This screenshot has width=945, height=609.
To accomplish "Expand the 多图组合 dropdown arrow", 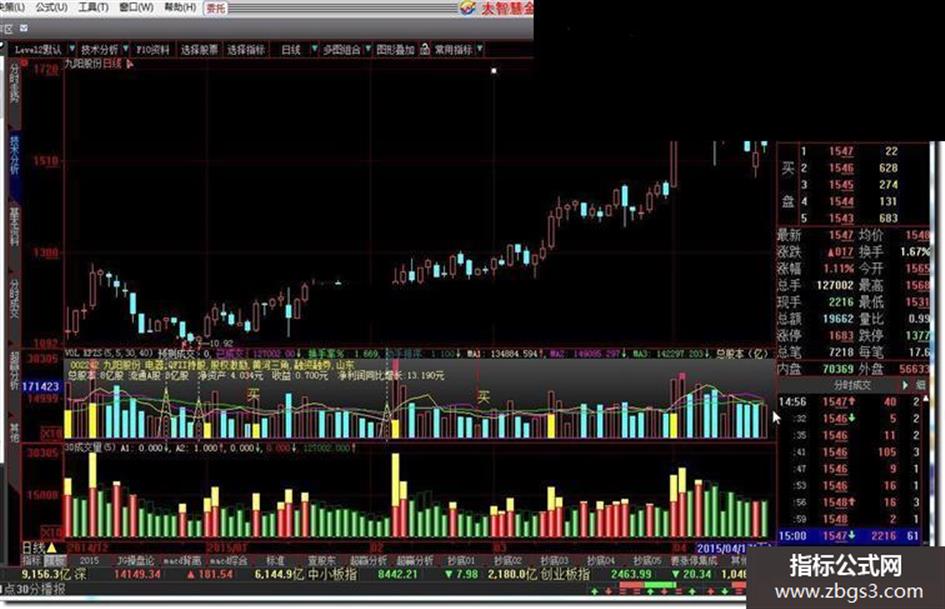I will [x=368, y=49].
